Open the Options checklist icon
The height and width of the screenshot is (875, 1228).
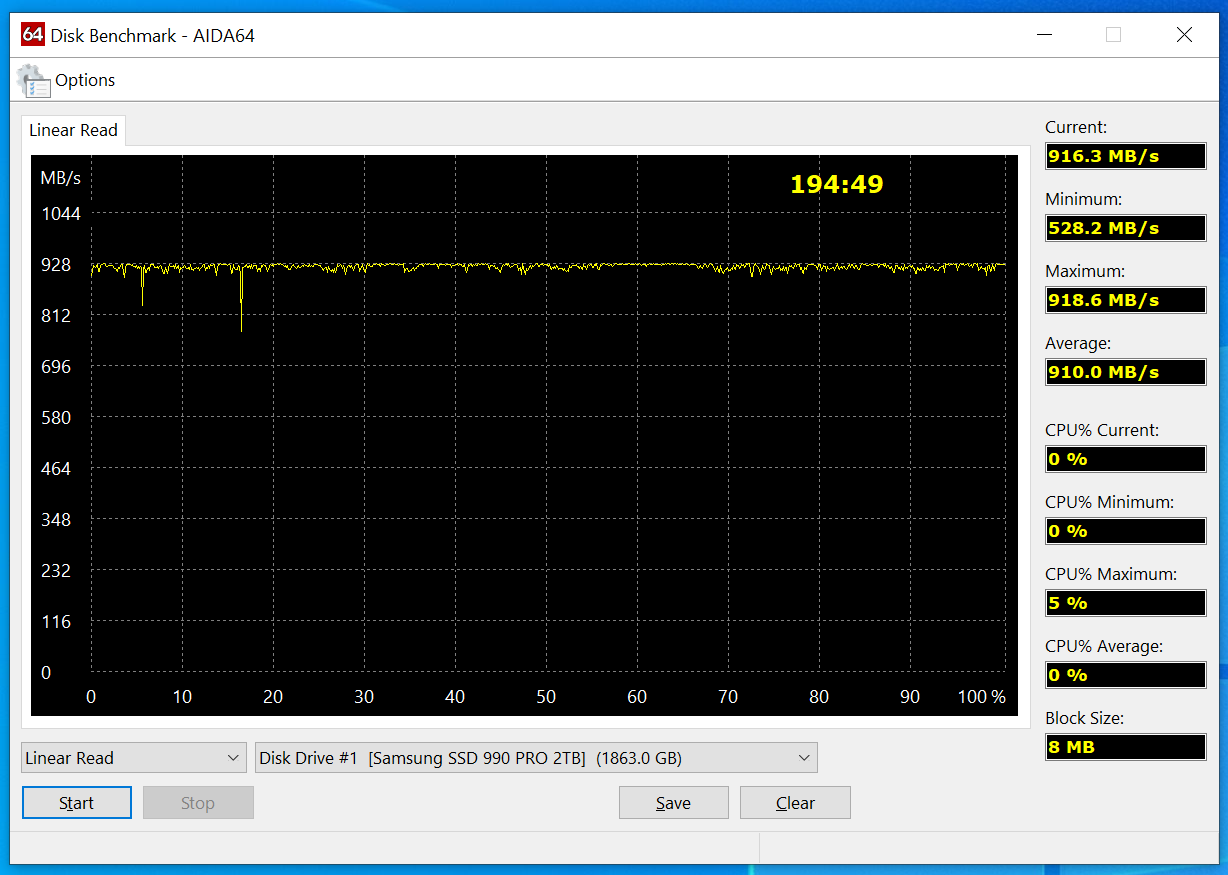point(34,81)
